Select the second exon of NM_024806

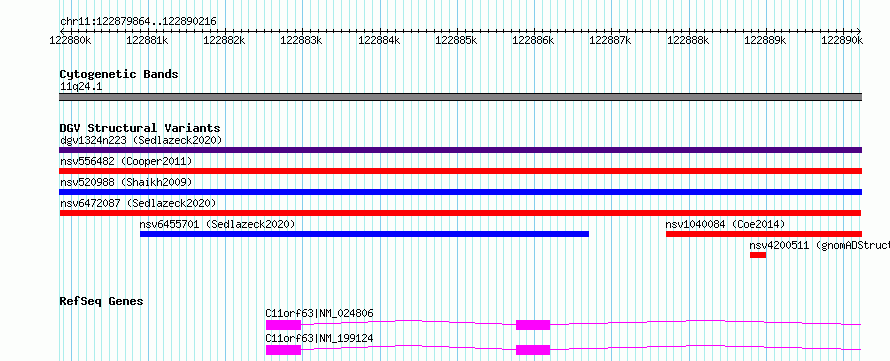pos(533,325)
